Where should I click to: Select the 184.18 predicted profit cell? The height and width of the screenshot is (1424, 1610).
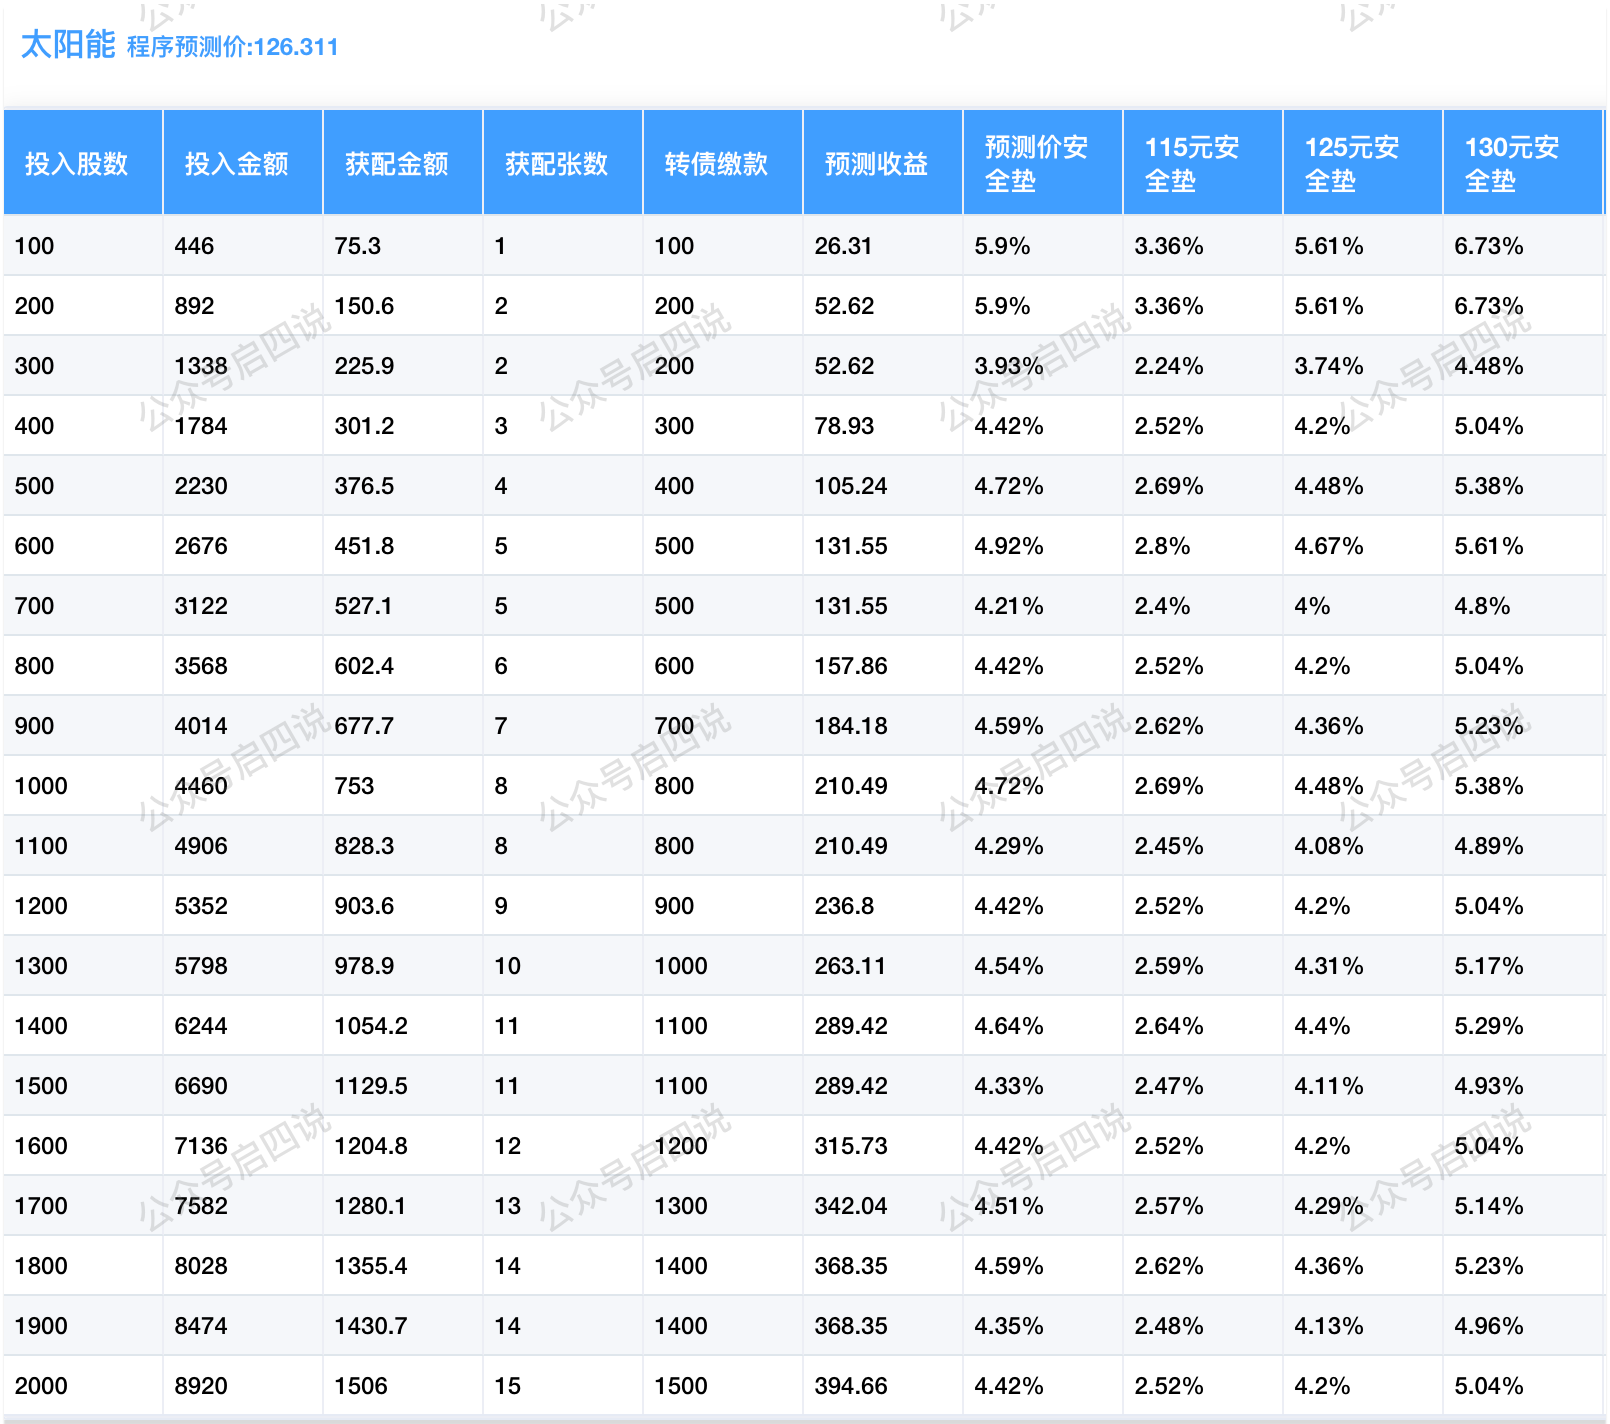click(x=851, y=726)
